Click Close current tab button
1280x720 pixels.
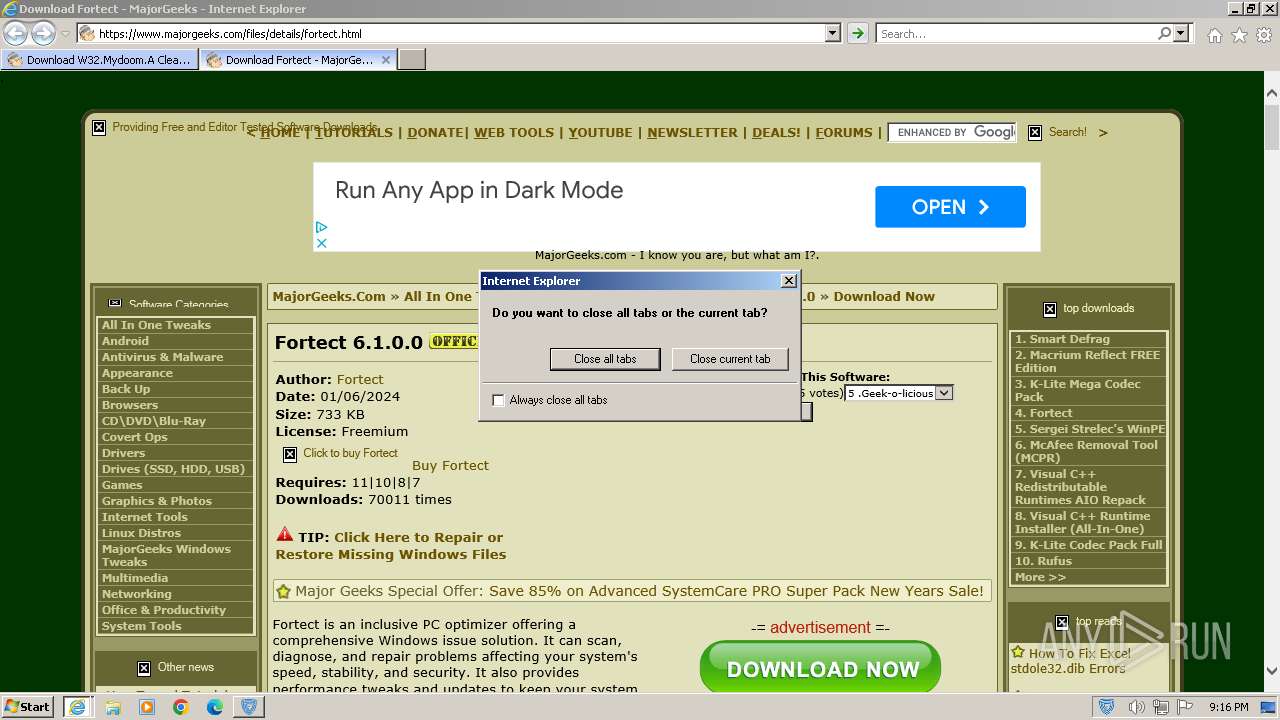coord(730,359)
